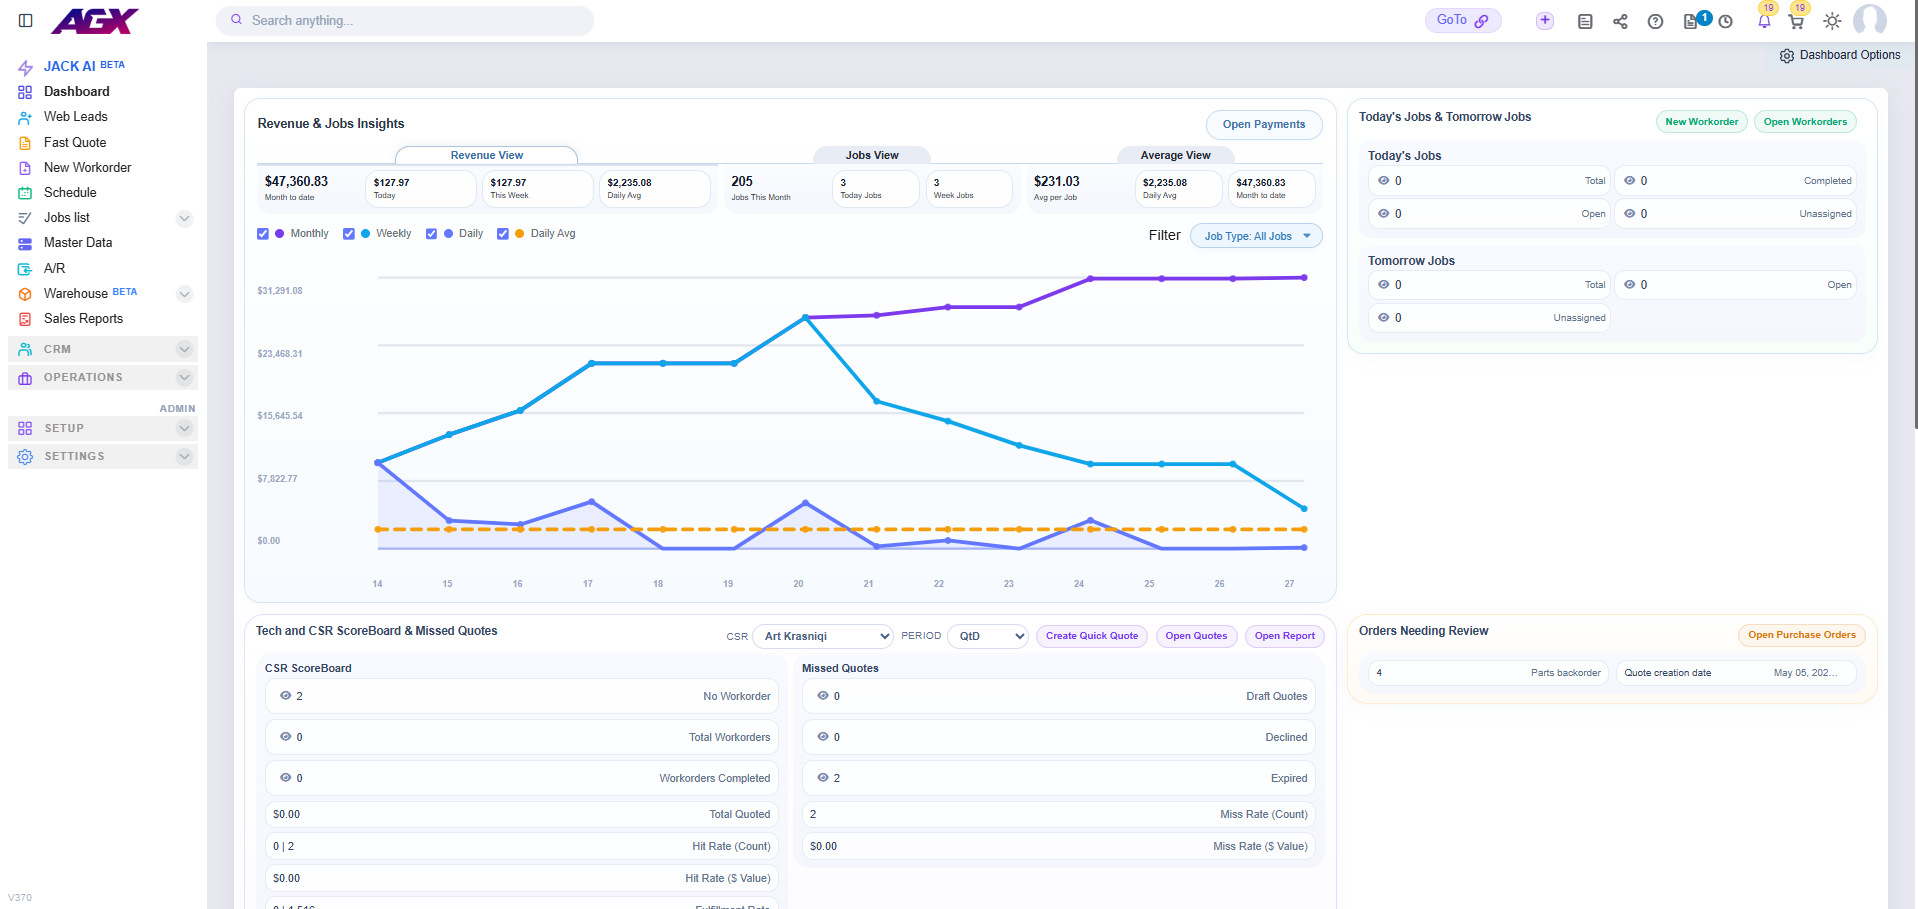The height and width of the screenshot is (909, 1918).
Task: Open the notifications bell icon
Action: click(1764, 22)
